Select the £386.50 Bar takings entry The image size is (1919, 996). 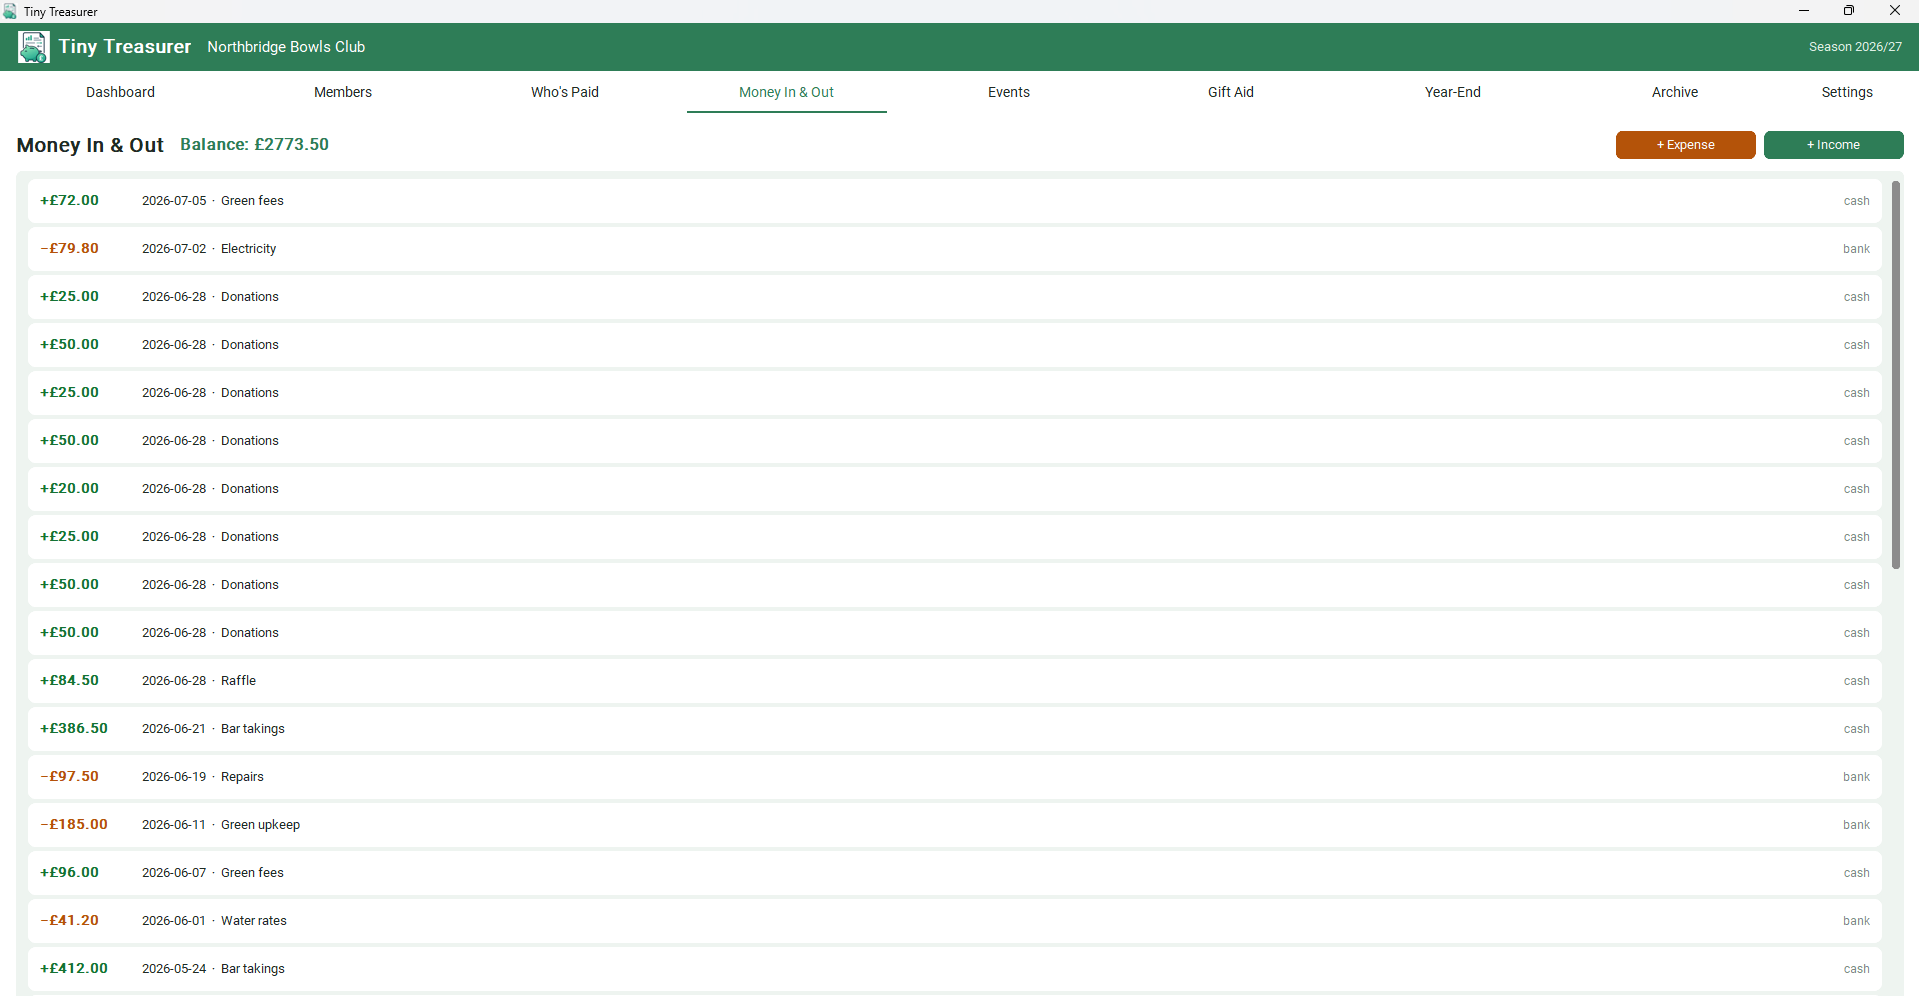954,729
